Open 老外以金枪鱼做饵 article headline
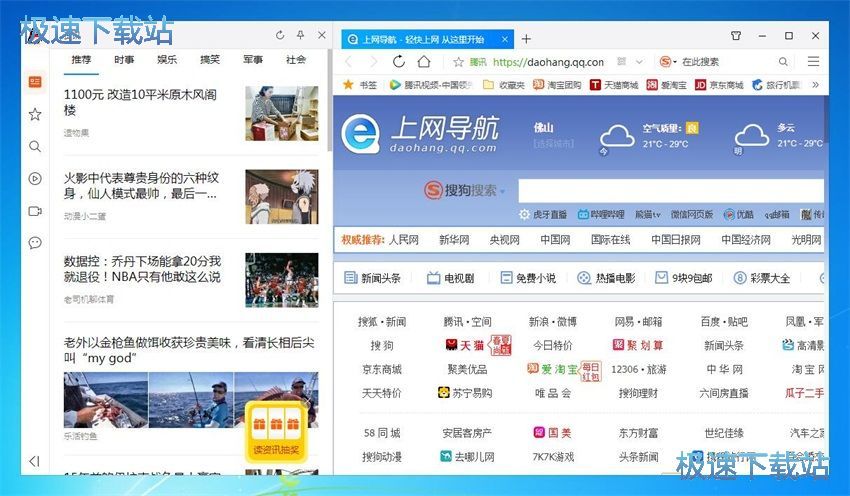This screenshot has height=496, width=850. [189, 350]
